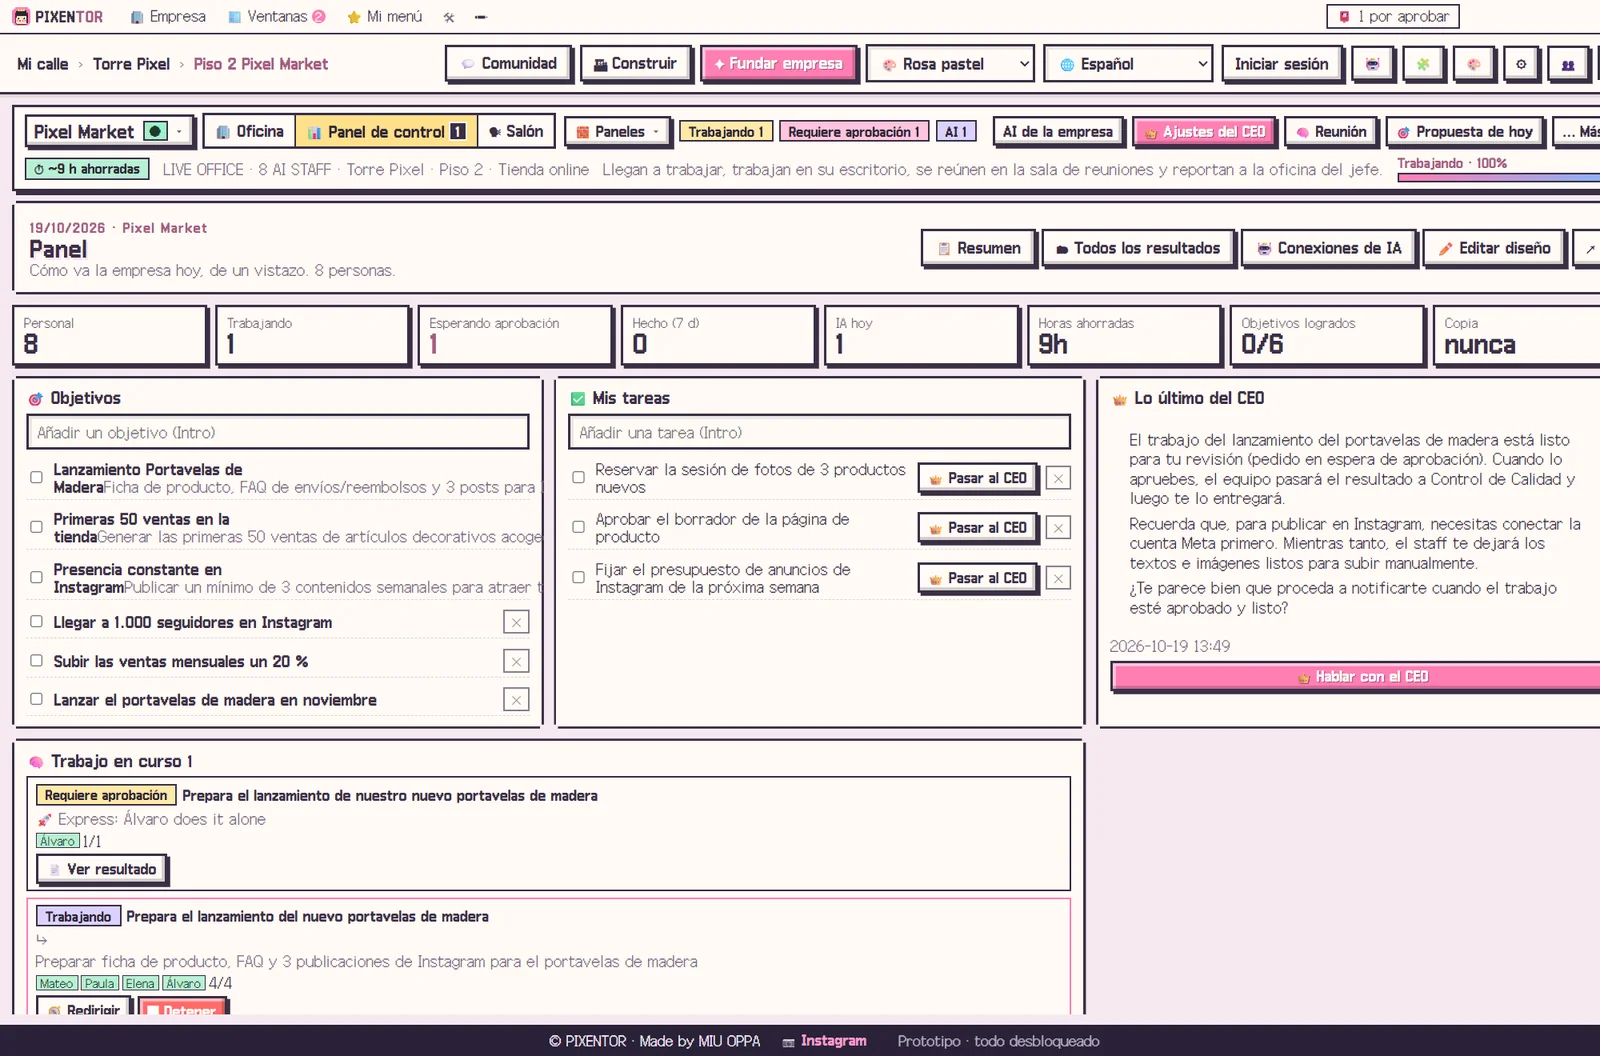Expand the '... Más' menu
This screenshot has height=1056, width=1600.
click(1578, 132)
